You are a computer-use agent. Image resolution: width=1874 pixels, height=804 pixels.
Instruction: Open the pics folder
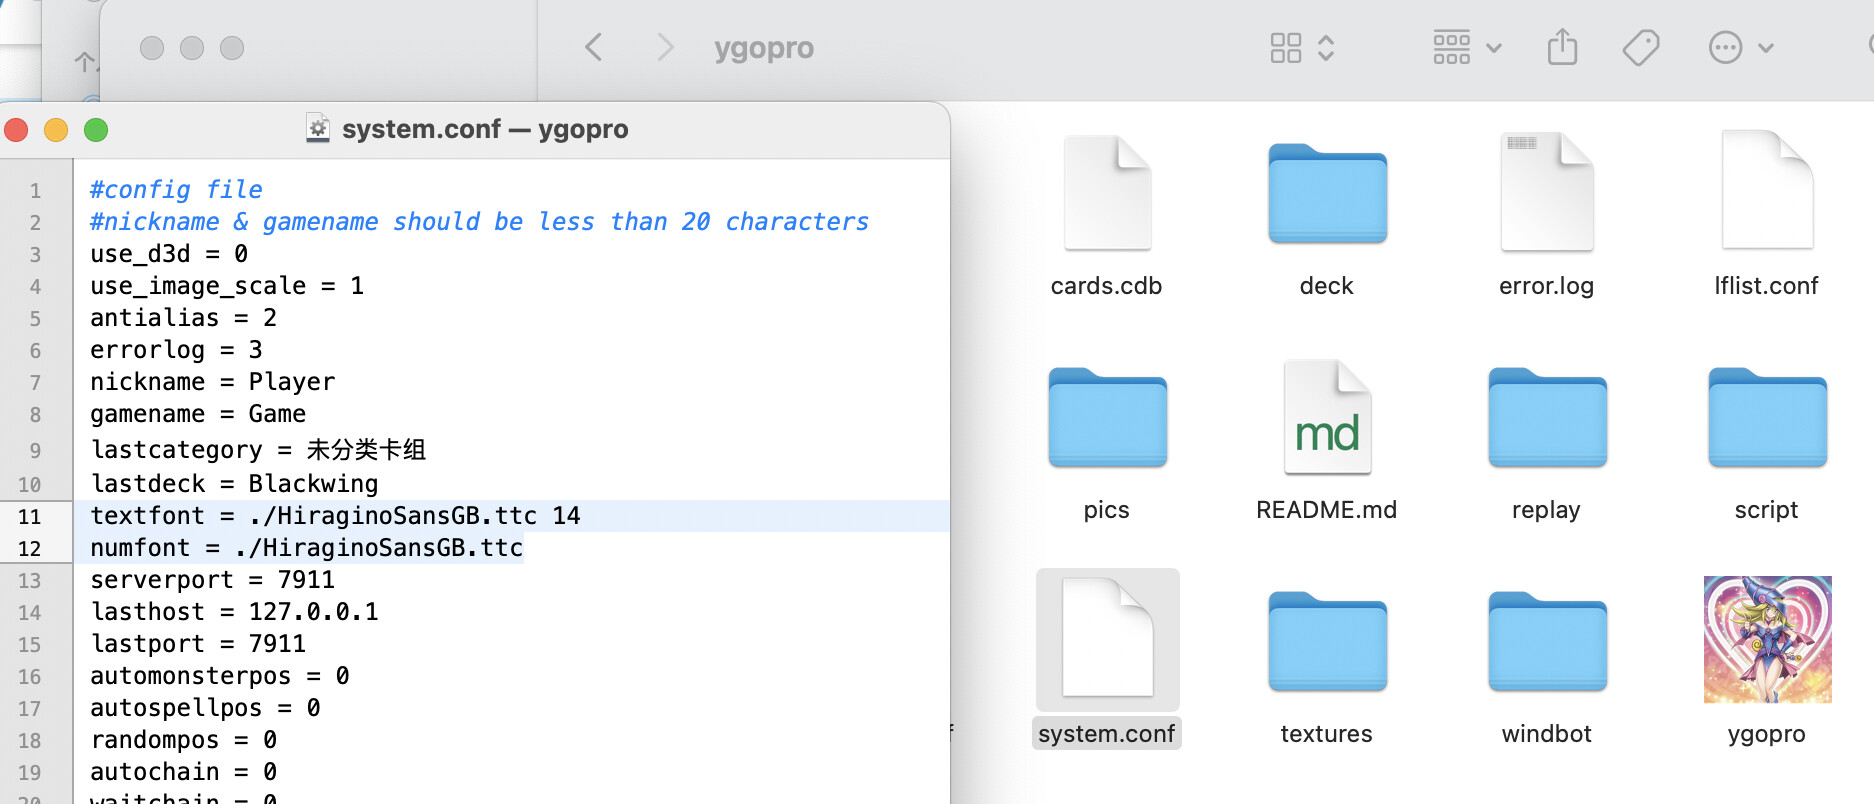pos(1107,417)
